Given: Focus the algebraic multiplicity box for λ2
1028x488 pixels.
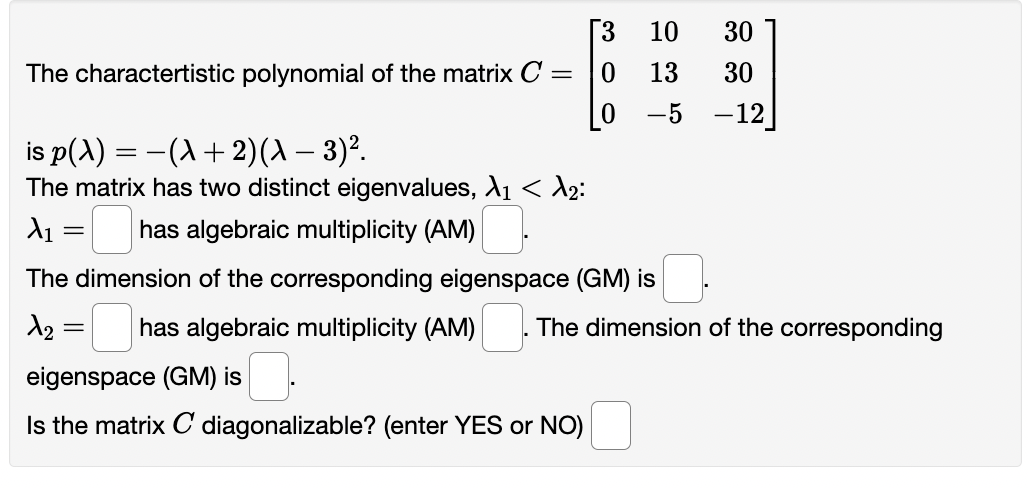Looking at the screenshot, I should tap(500, 327).
